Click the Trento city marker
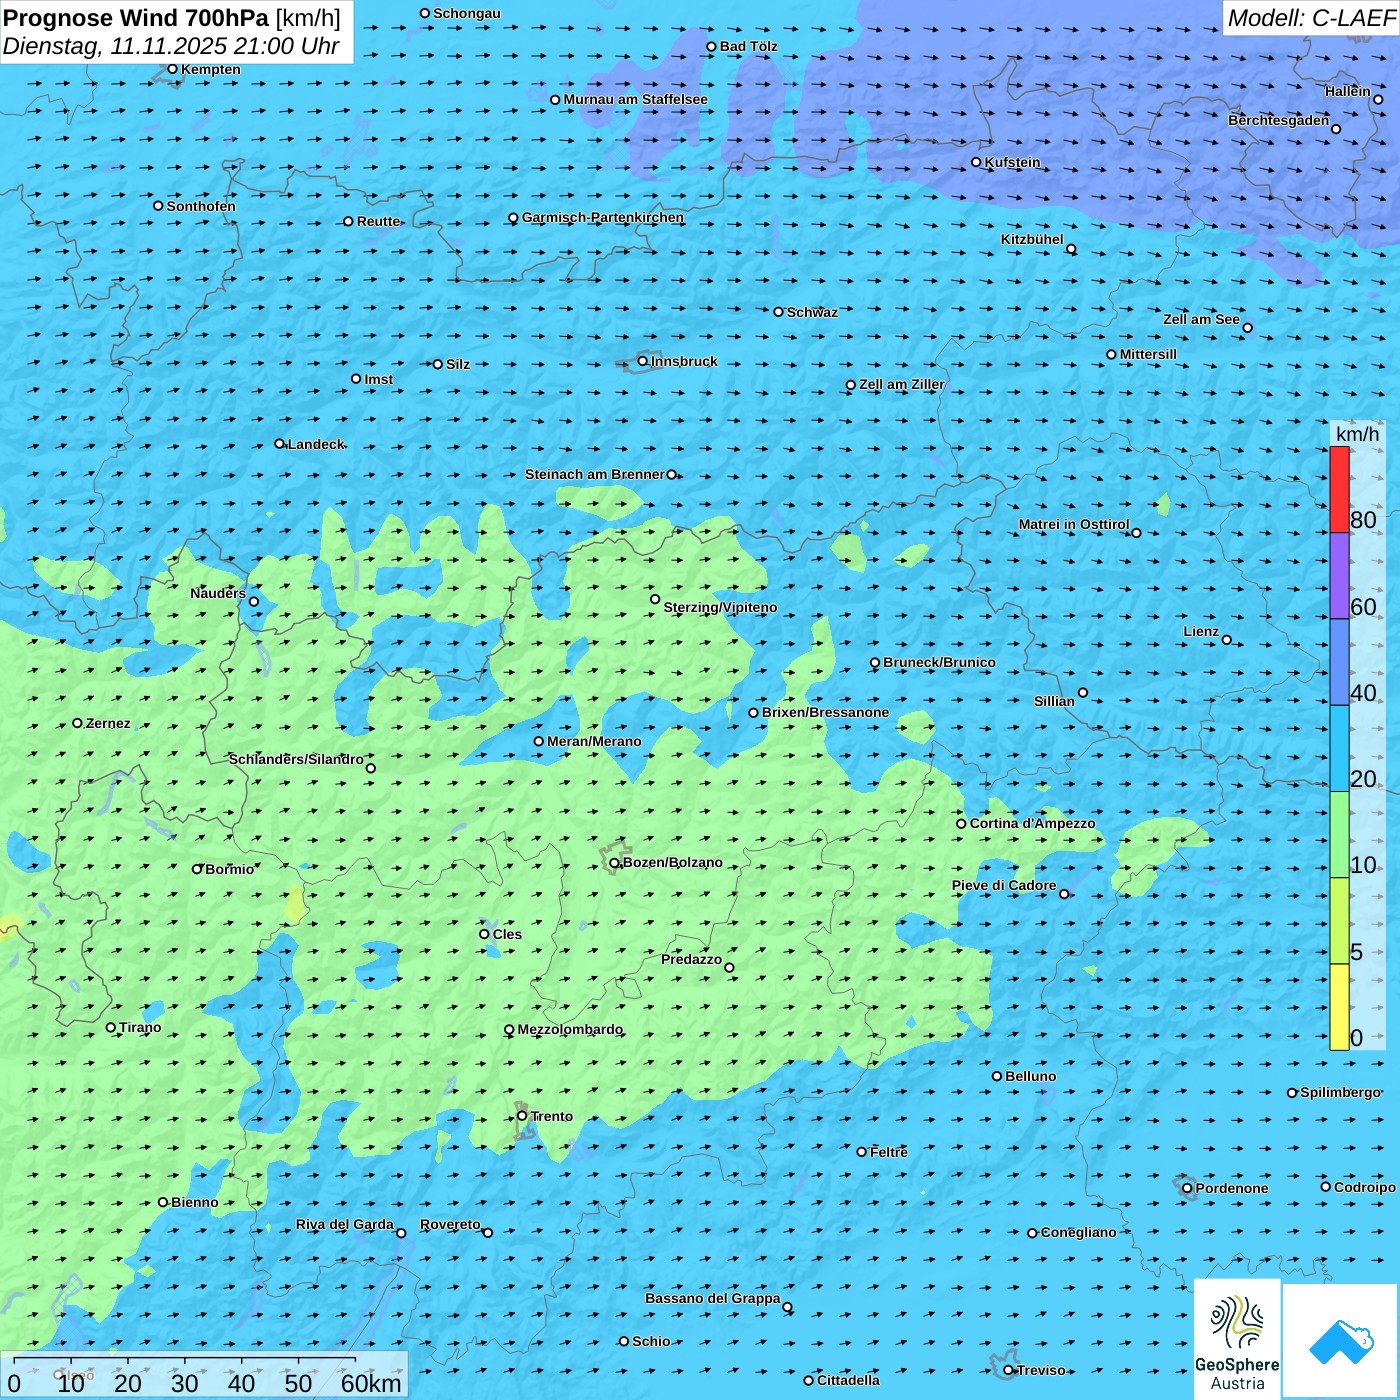The height and width of the screenshot is (1400, 1400). [x=522, y=1116]
